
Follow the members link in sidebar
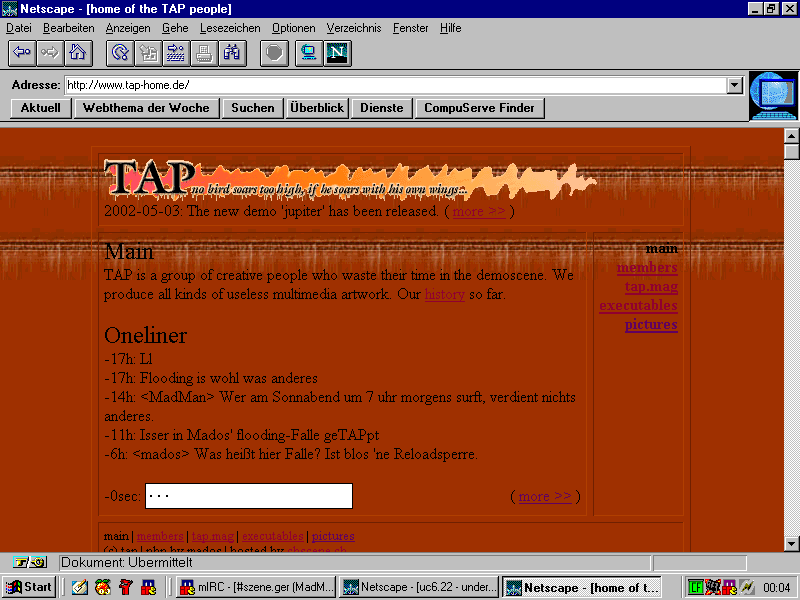point(647,268)
